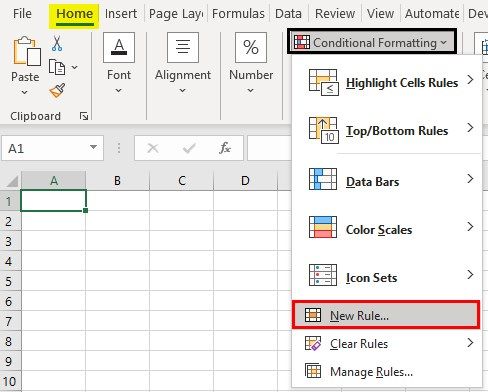This screenshot has width=488, height=392.
Task: Click the Manage Rules icon
Action: pyautogui.click(x=313, y=371)
